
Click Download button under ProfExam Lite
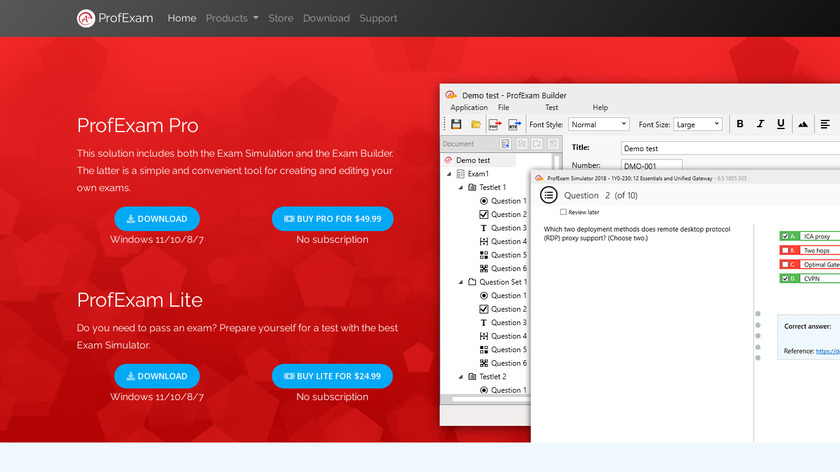point(157,376)
